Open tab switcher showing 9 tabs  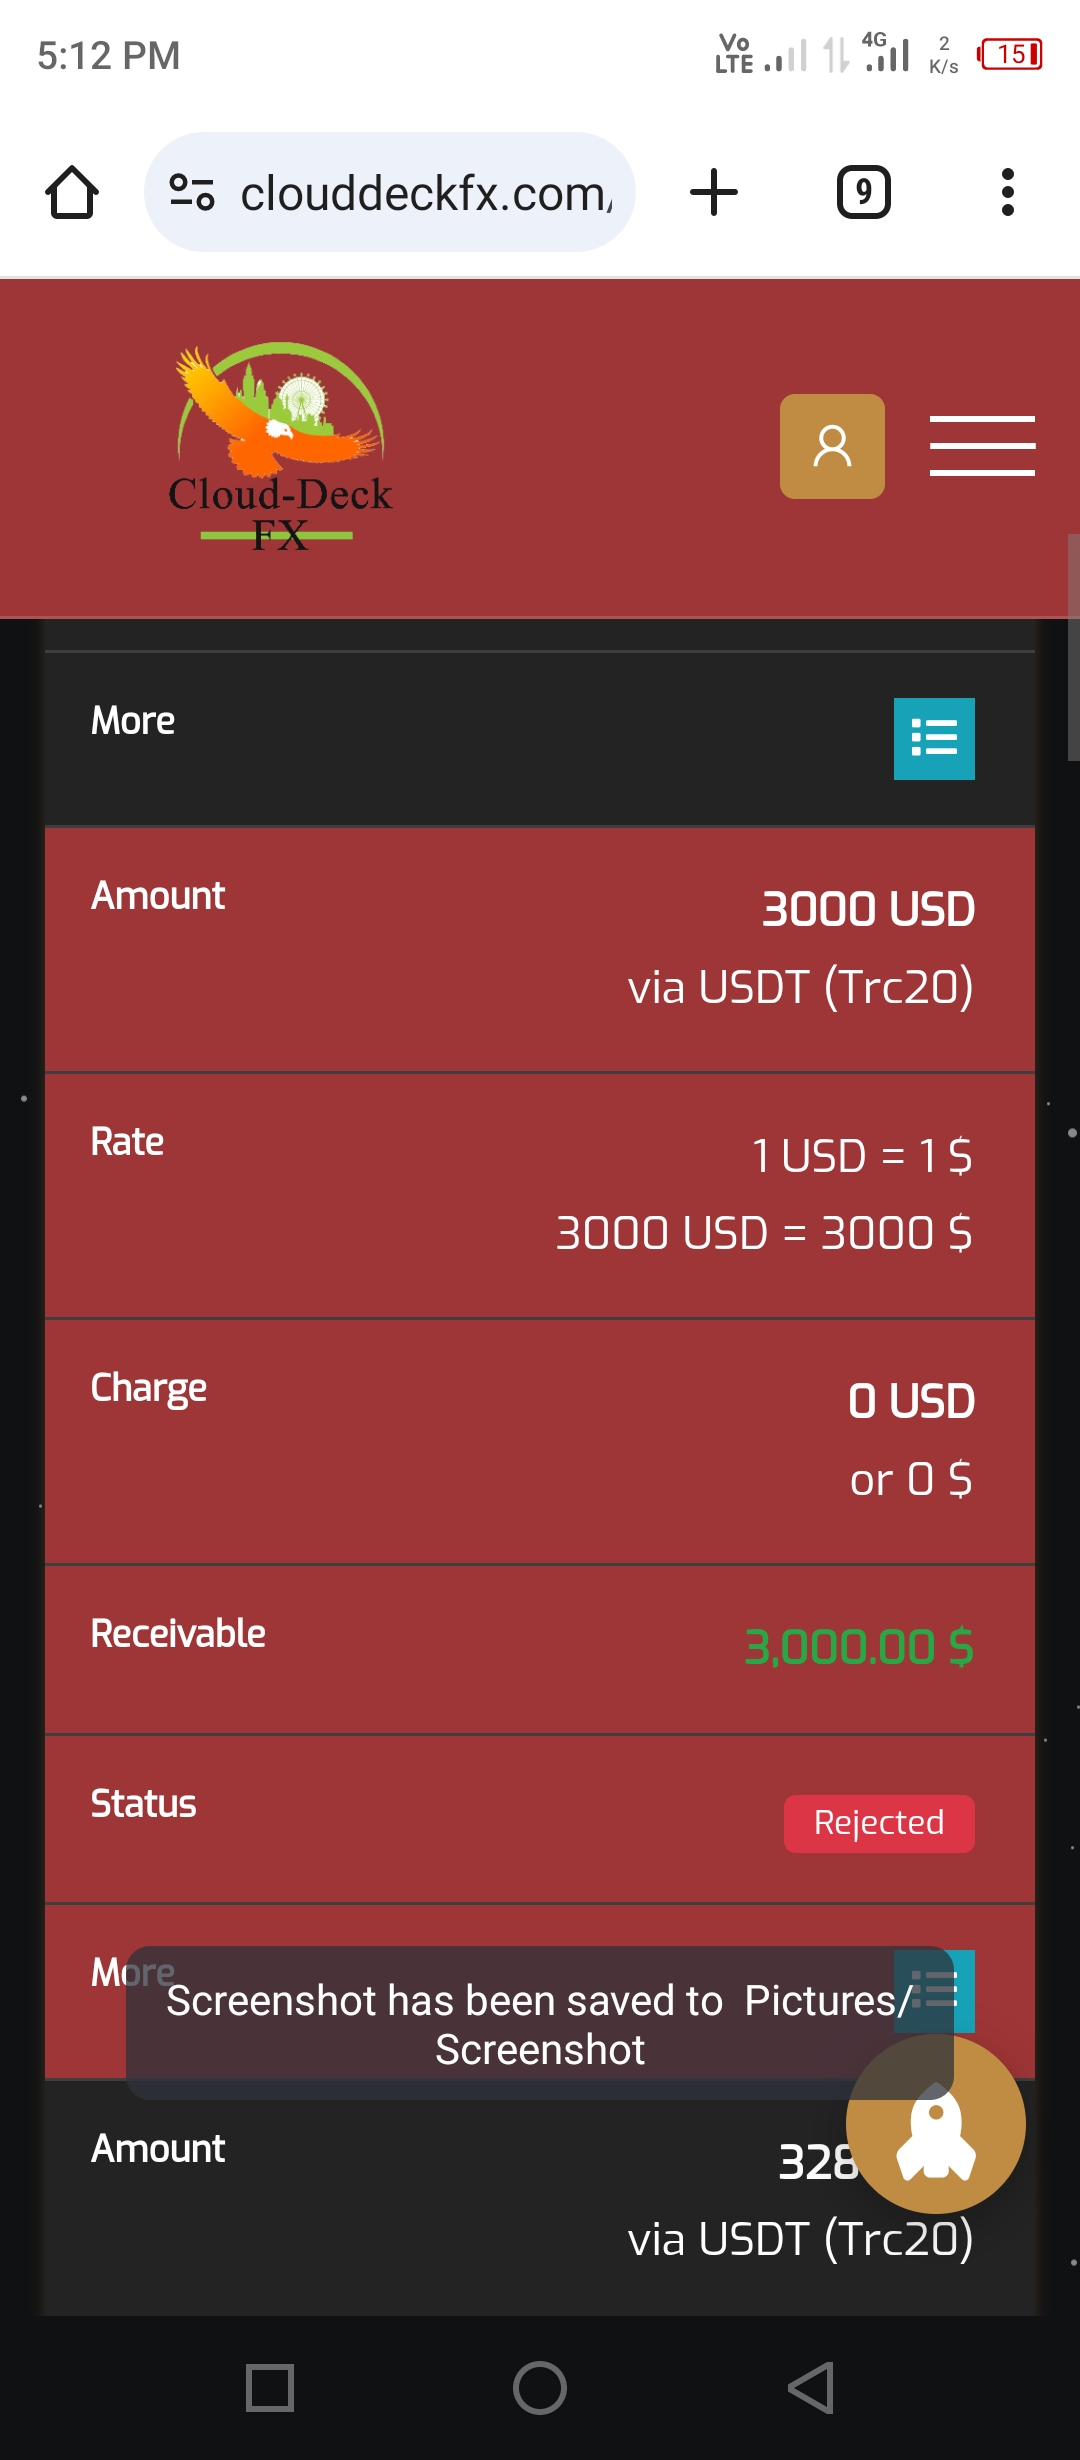863,192
